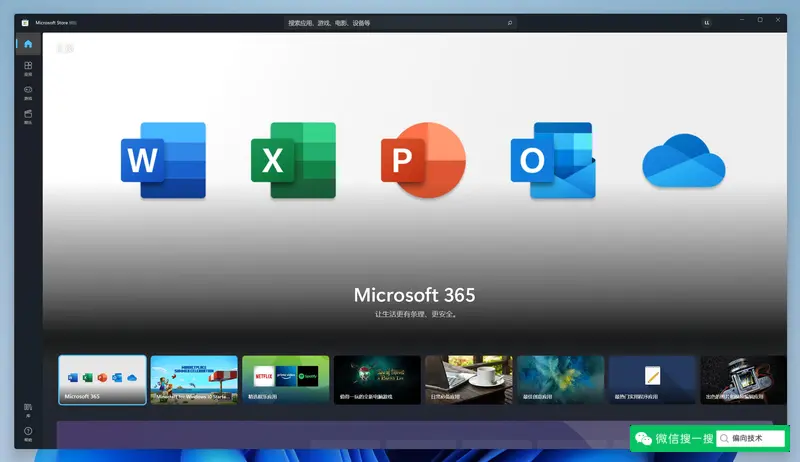The height and width of the screenshot is (462, 800).
Task: Click the Outlook icon in the banner
Action: coord(553,160)
